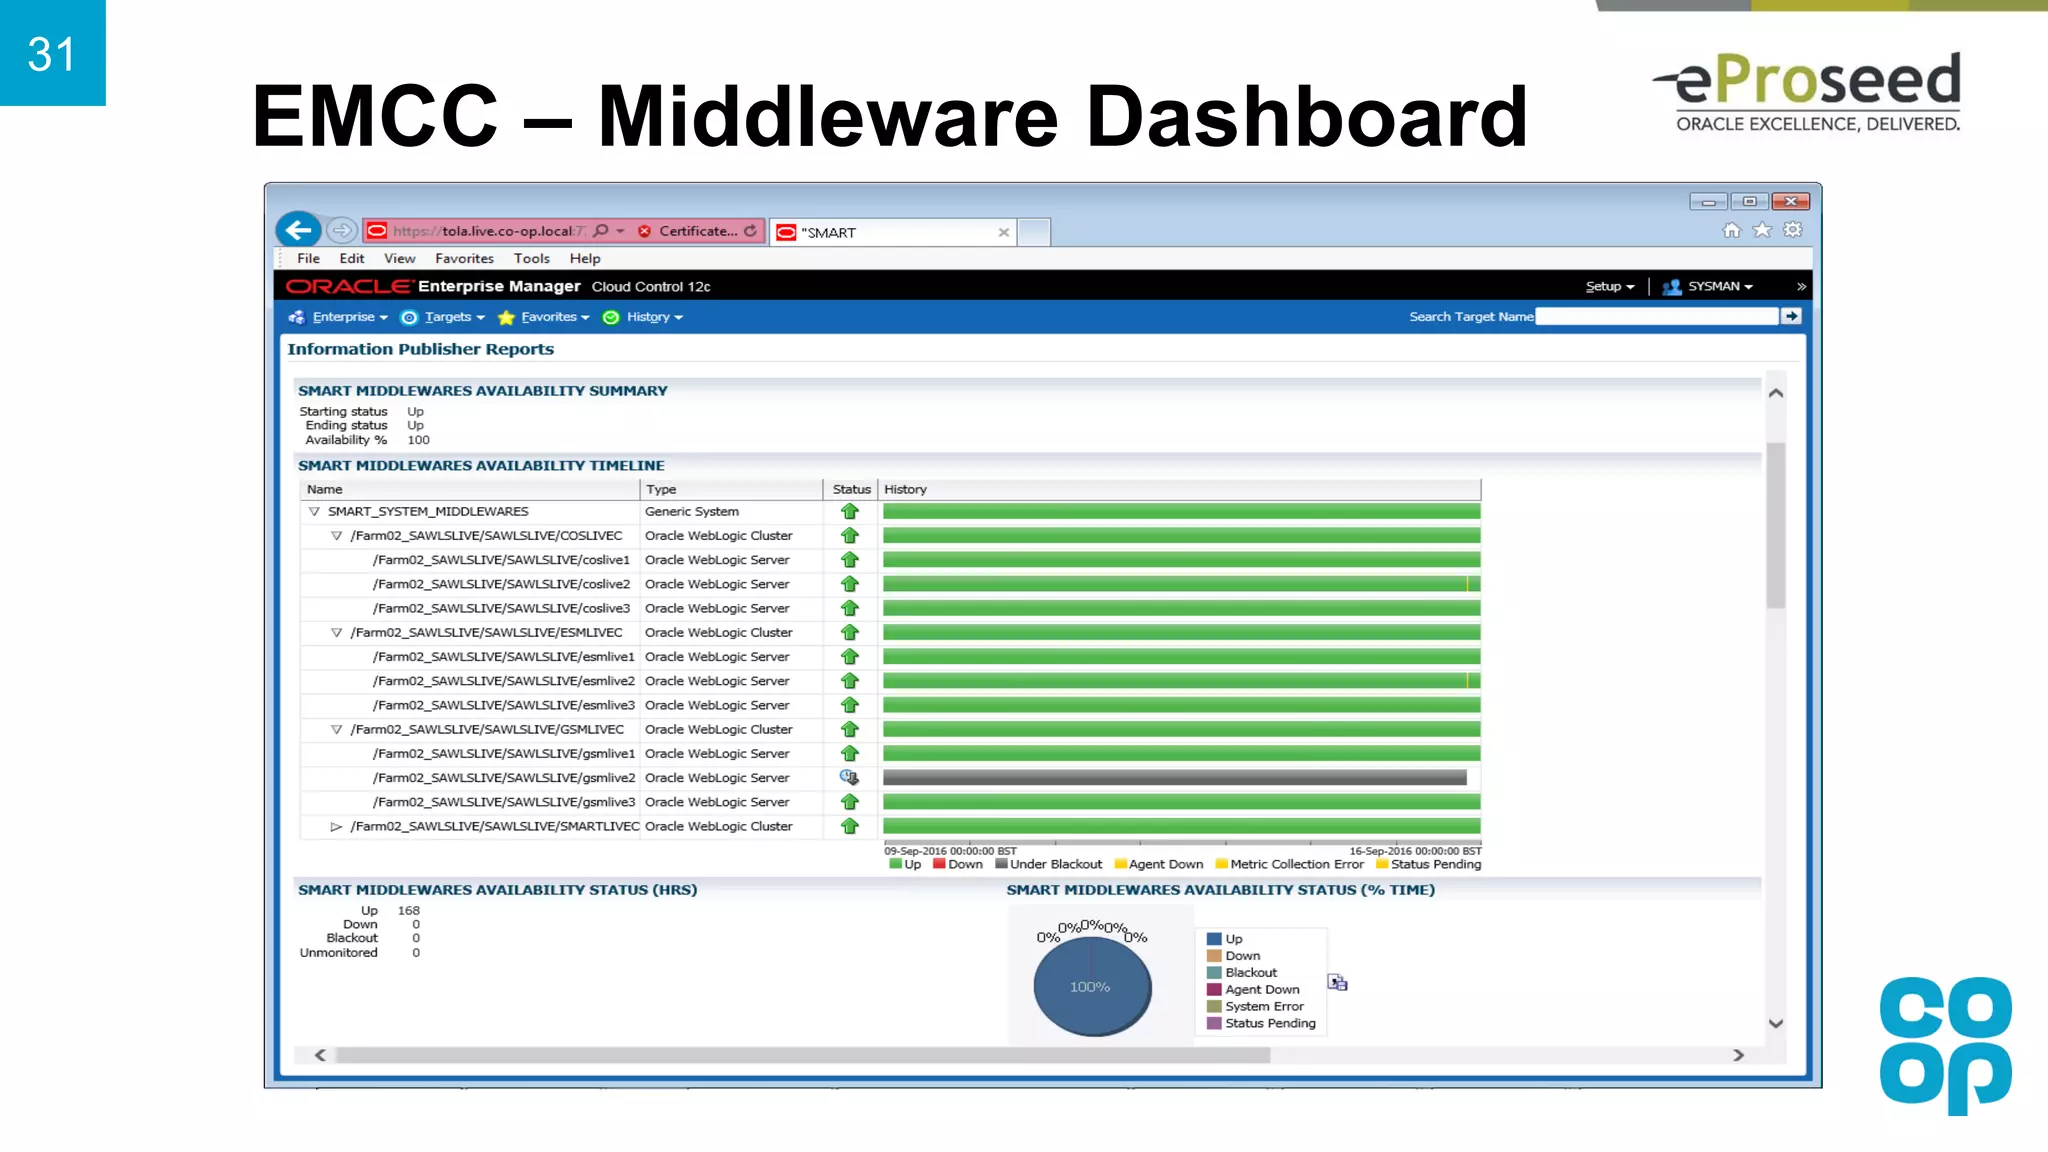Click Up status arrow for gsmlive3
This screenshot has width=2048, height=1152.
(850, 802)
